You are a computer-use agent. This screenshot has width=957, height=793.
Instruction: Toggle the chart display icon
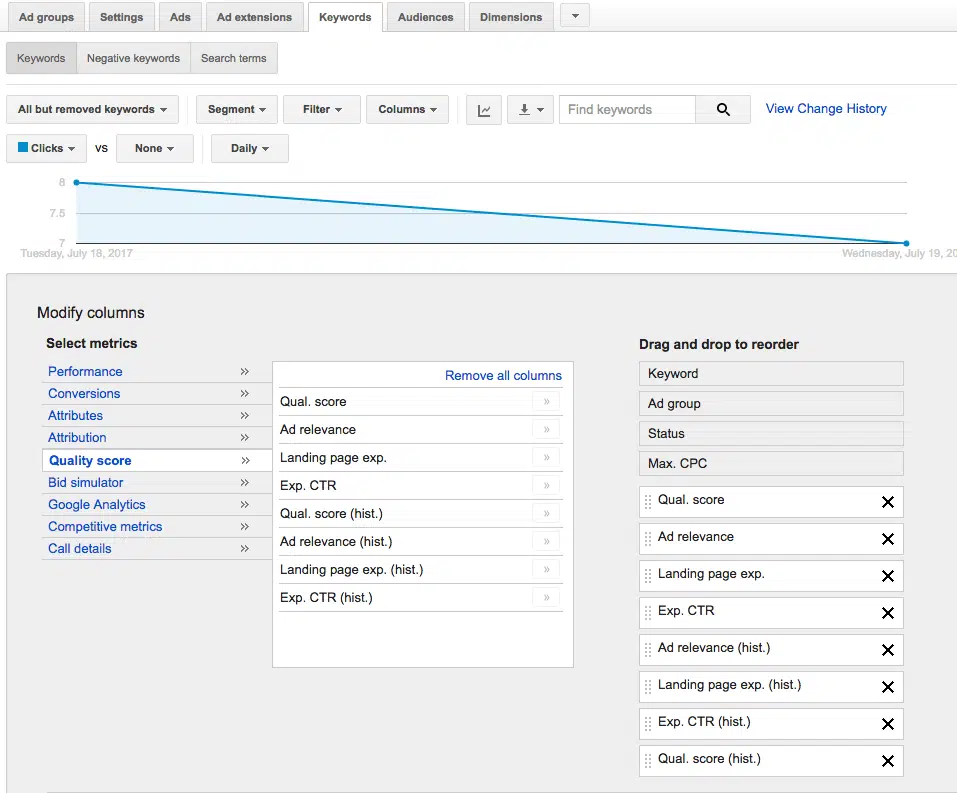coord(484,110)
